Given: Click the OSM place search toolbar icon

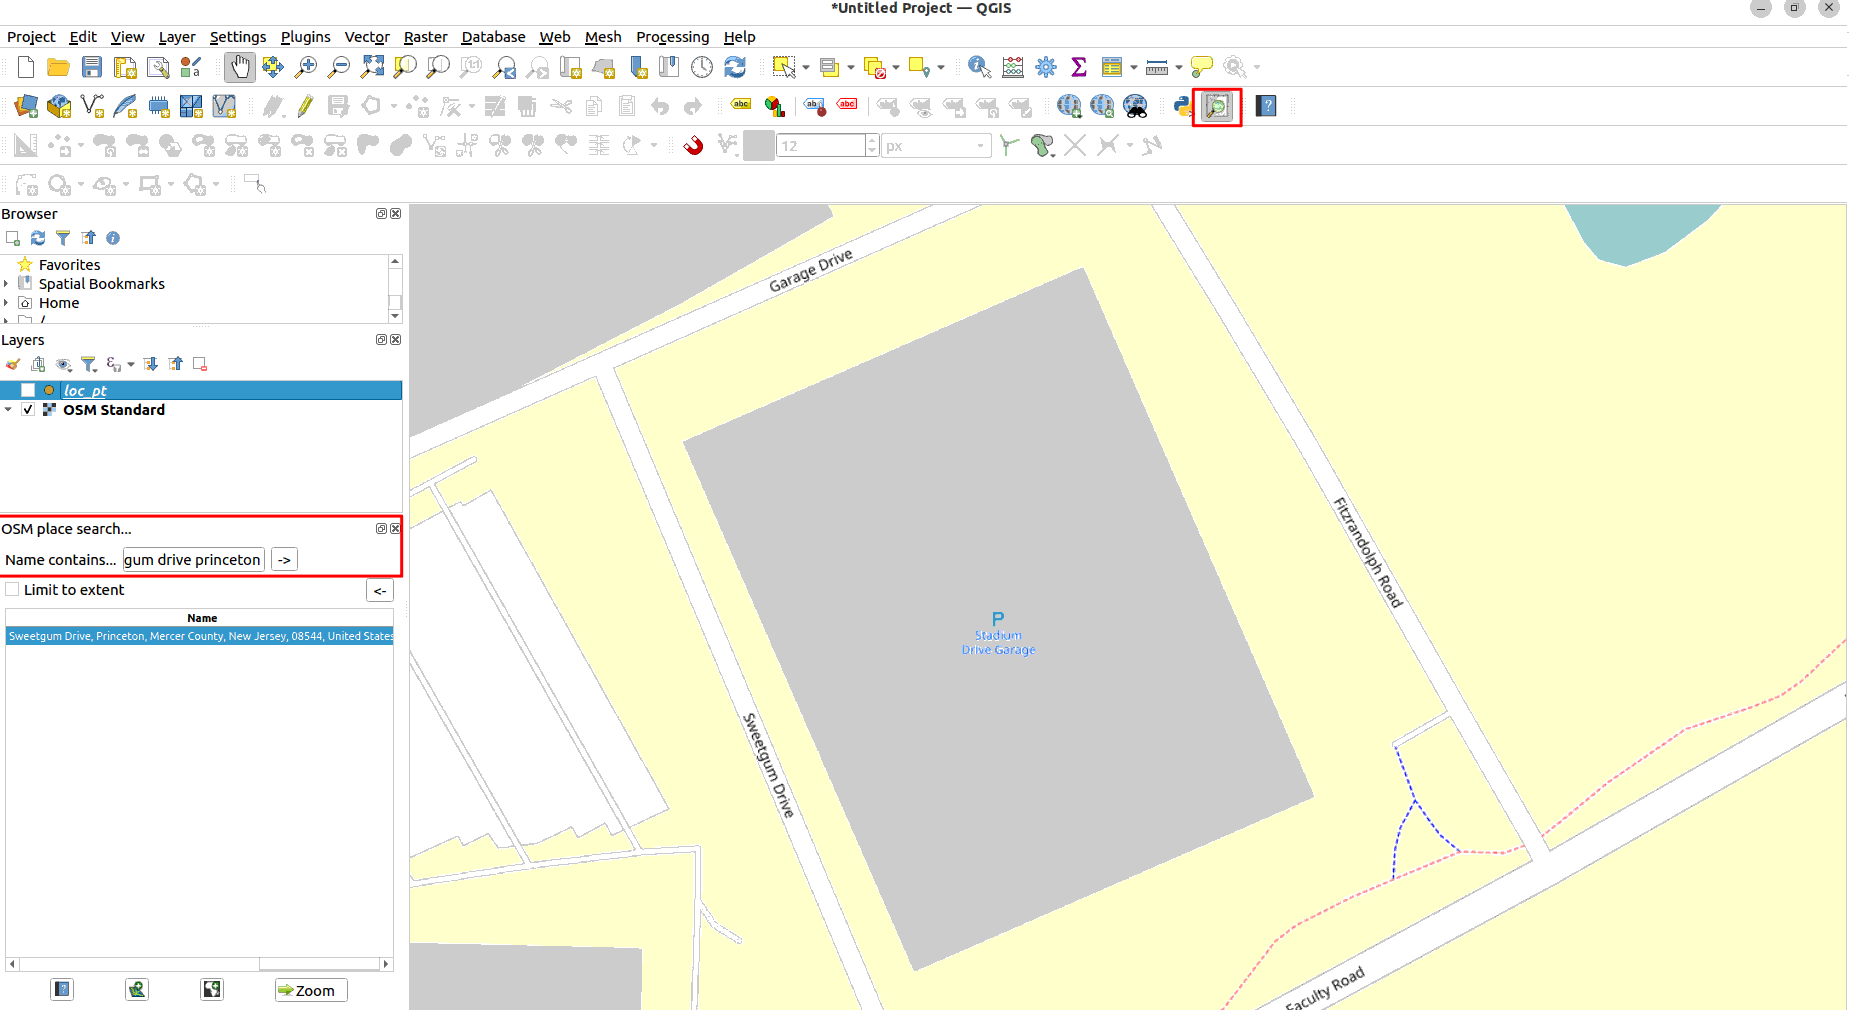Looking at the screenshot, I should click(x=1217, y=106).
